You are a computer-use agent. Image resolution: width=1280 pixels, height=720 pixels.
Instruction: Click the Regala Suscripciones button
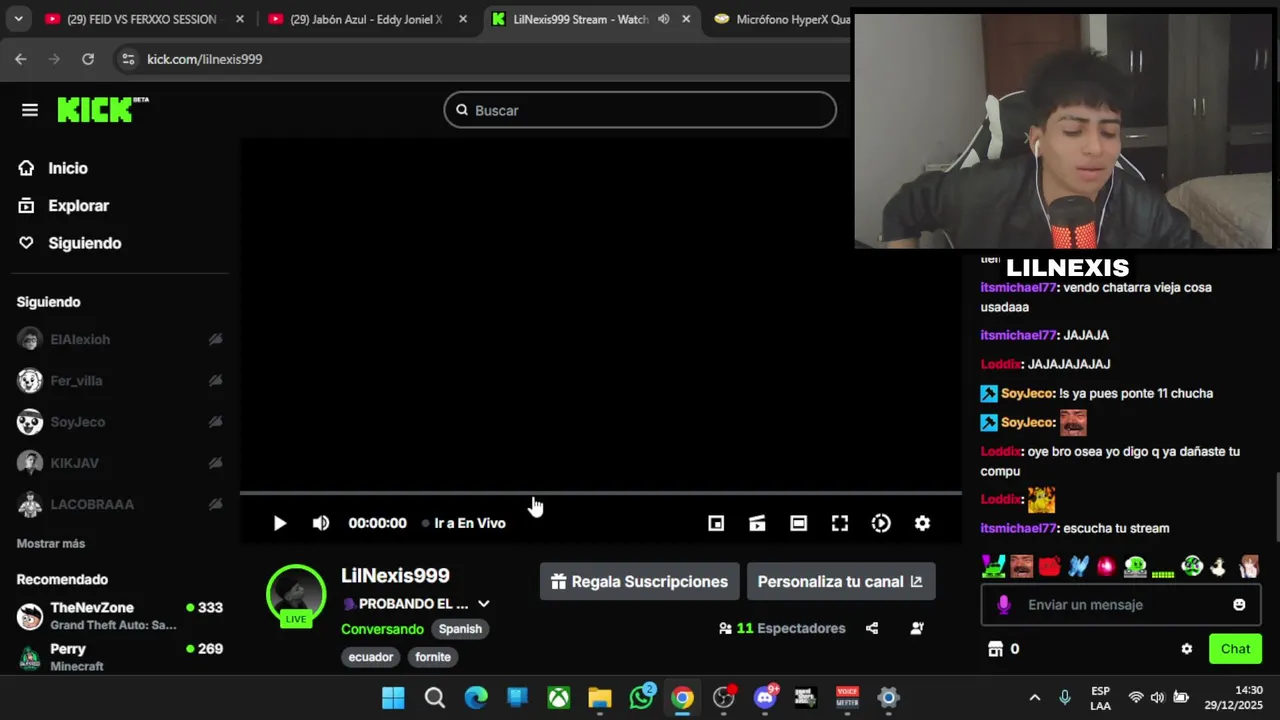point(640,581)
